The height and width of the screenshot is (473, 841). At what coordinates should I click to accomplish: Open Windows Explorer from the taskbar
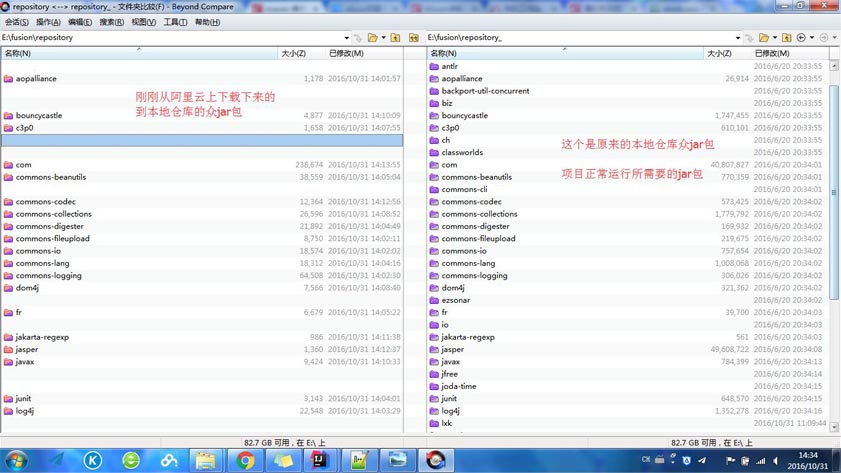pos(206,461)
